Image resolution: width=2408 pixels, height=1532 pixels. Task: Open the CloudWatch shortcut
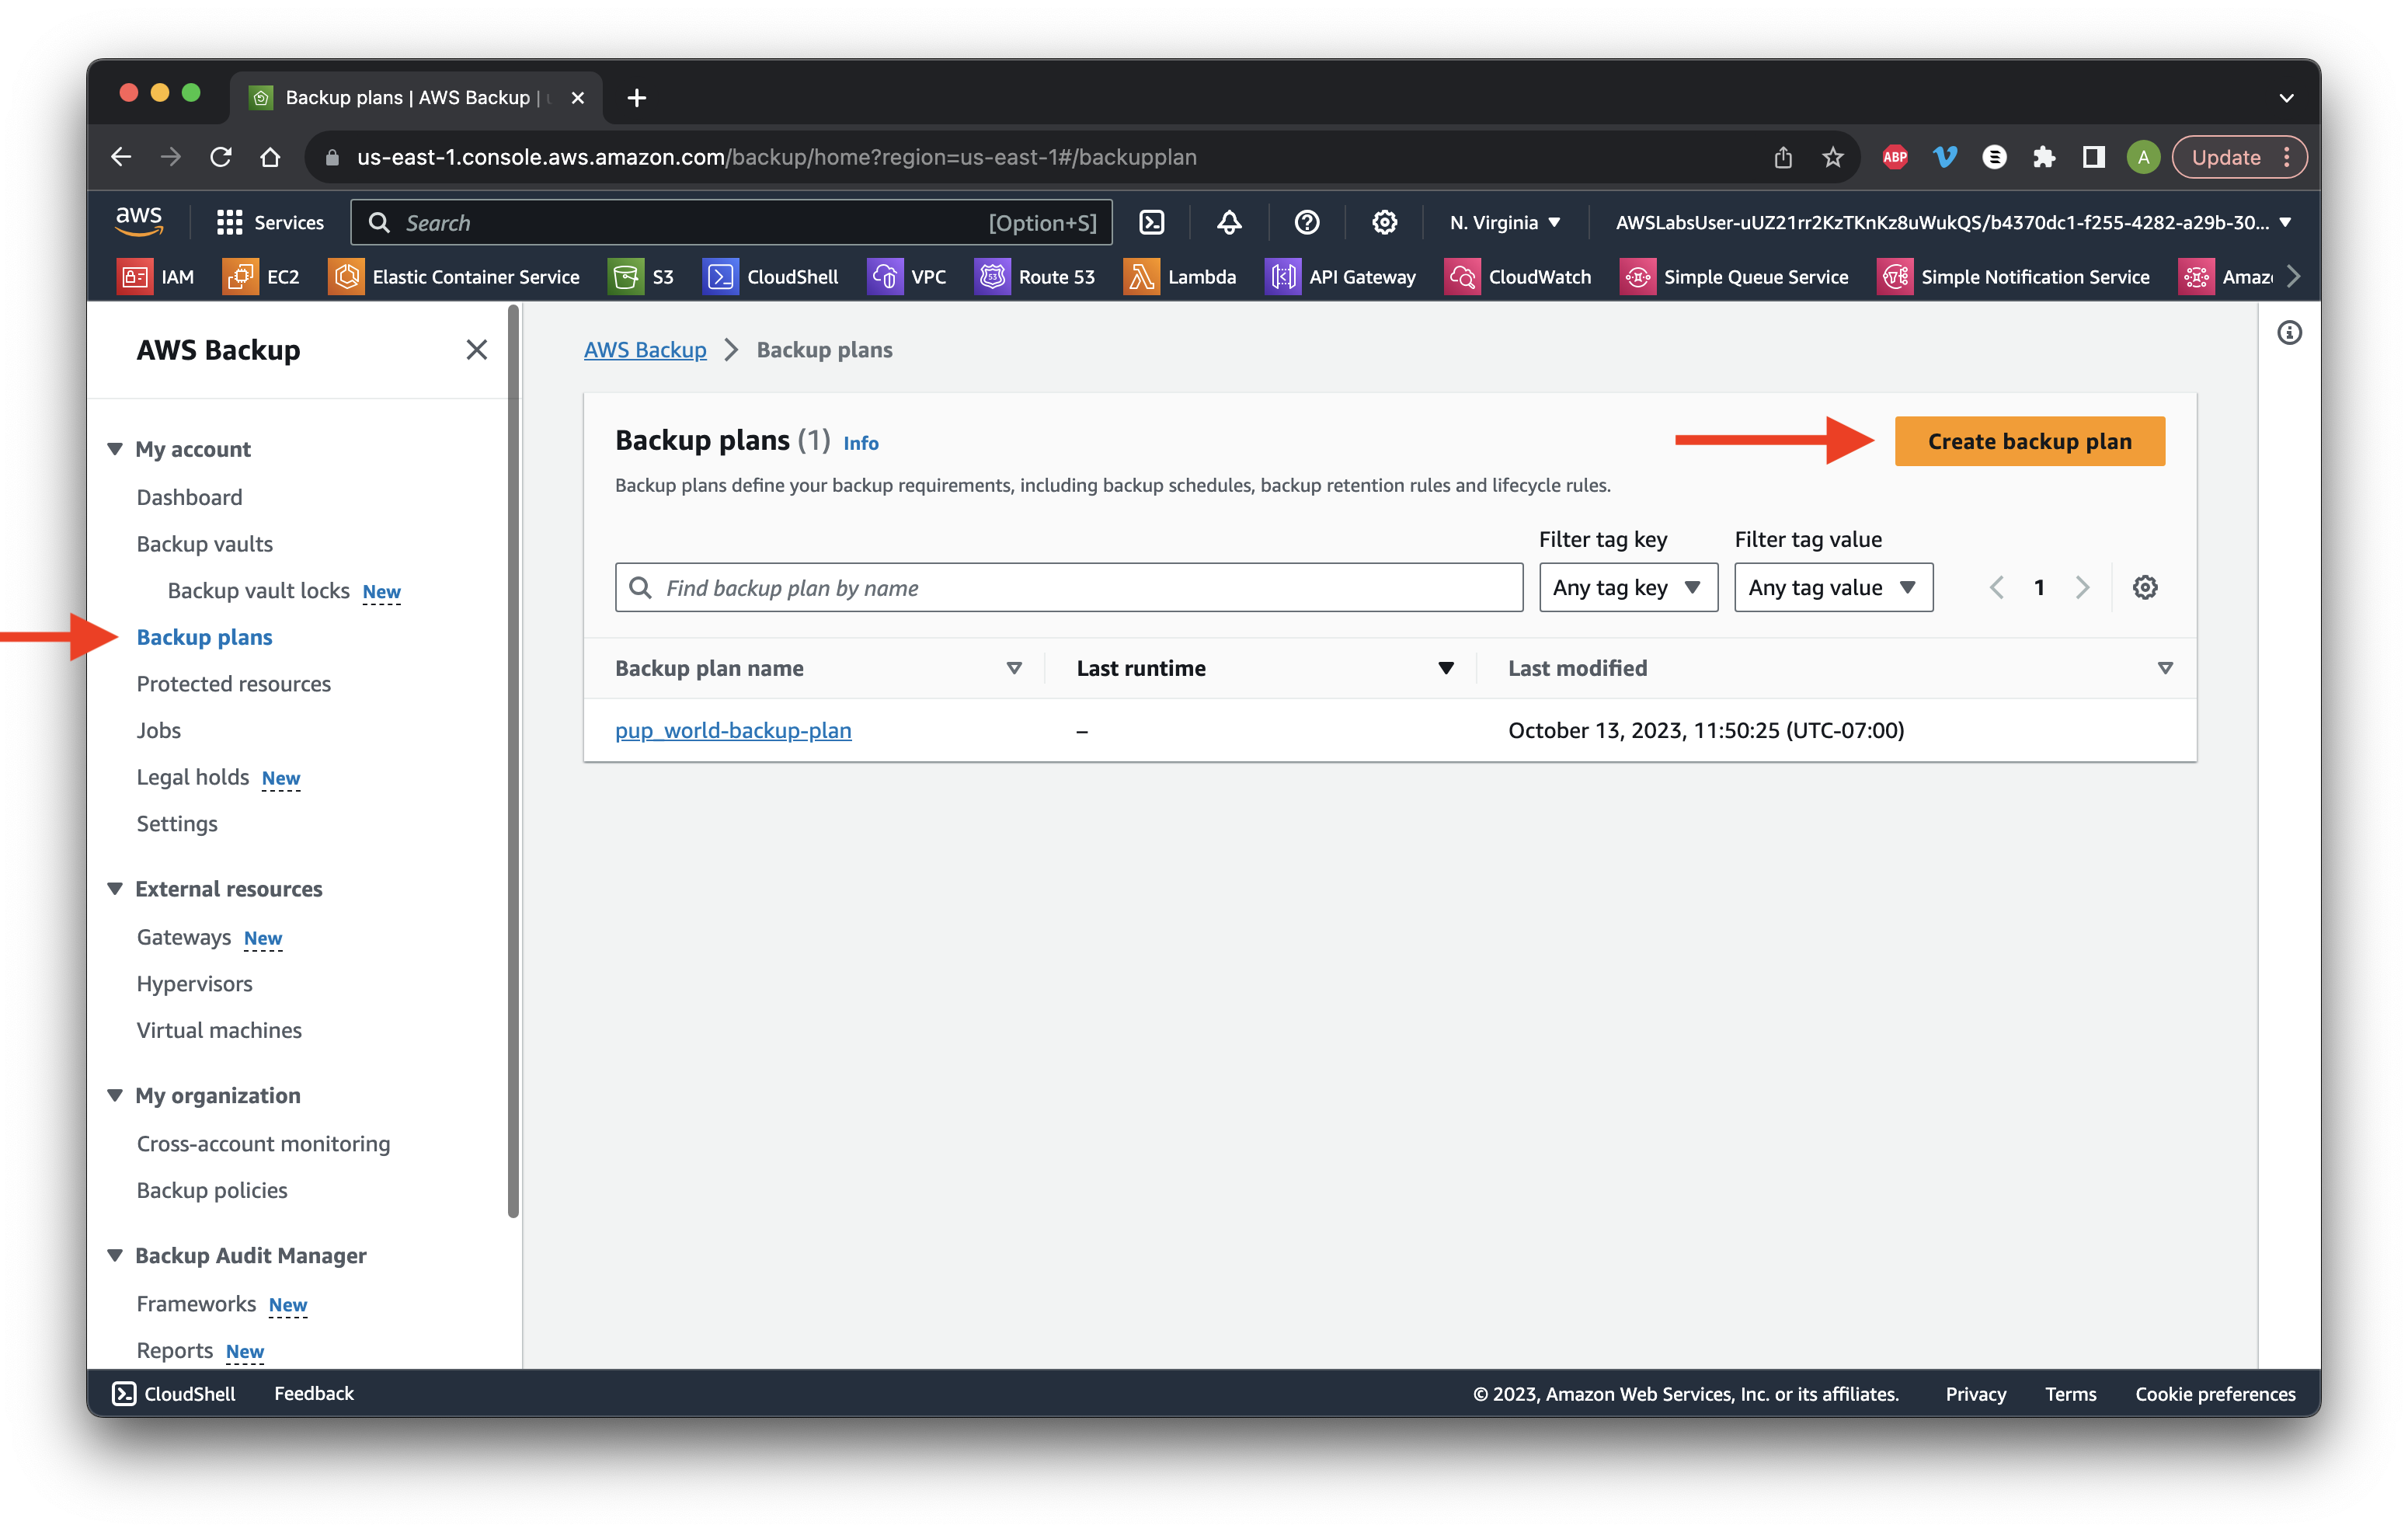[1518, 277]
